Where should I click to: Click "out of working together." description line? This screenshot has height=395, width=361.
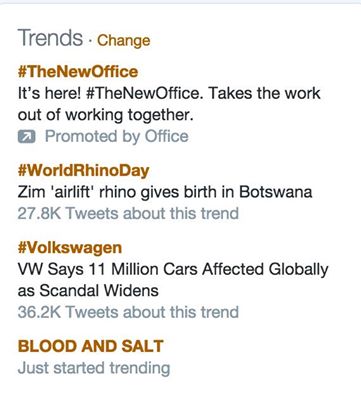(105, 115)
